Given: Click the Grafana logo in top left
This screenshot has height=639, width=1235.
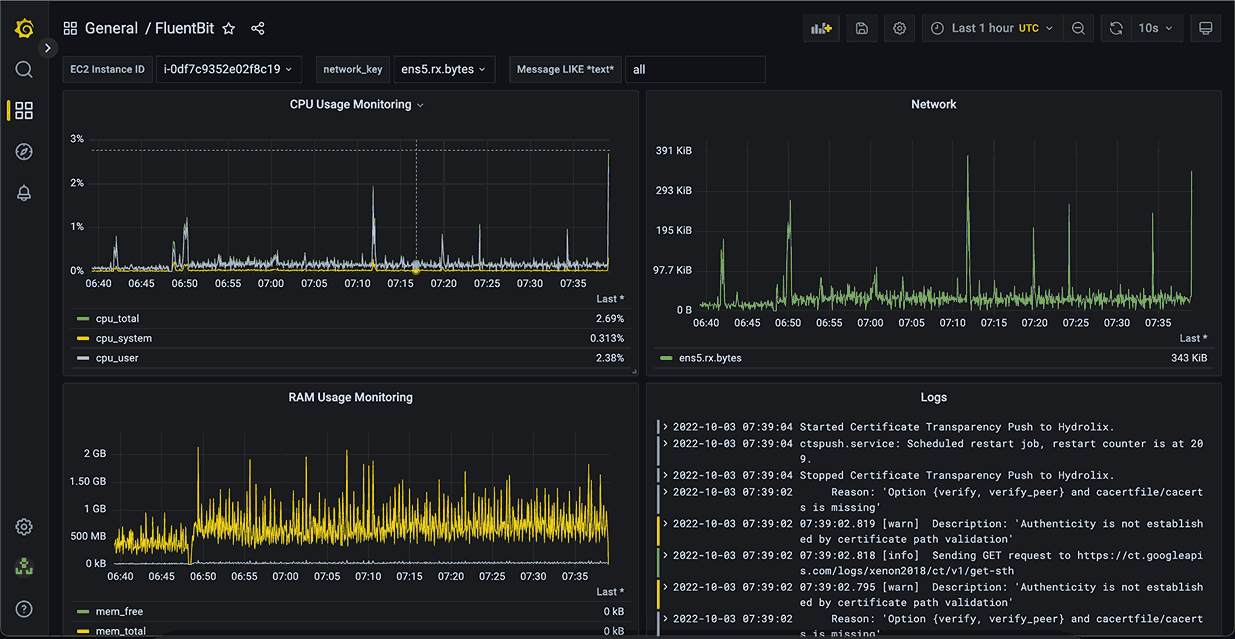Looking at the screenshot, I should 22,28.
